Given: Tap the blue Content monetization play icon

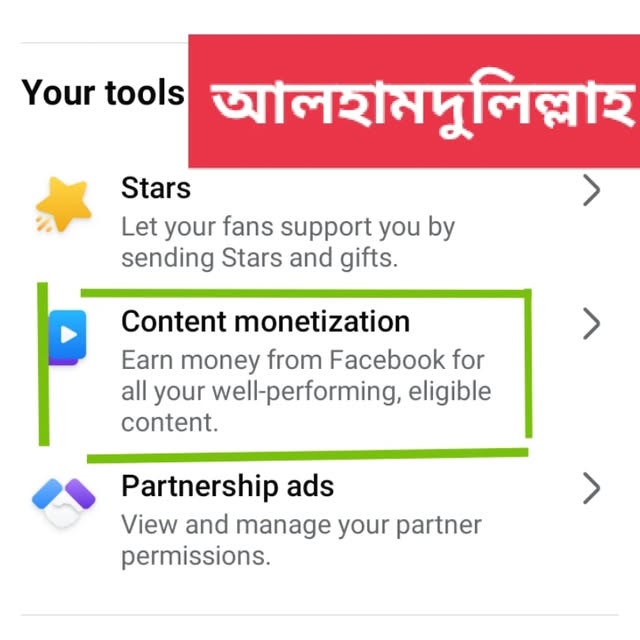Looking at the screenshot, I should coord(67,337).
